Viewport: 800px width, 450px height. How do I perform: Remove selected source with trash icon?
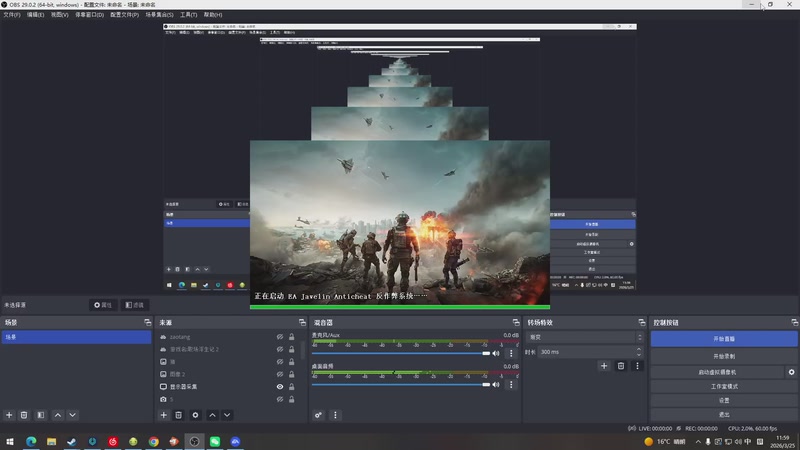point(178,415)
